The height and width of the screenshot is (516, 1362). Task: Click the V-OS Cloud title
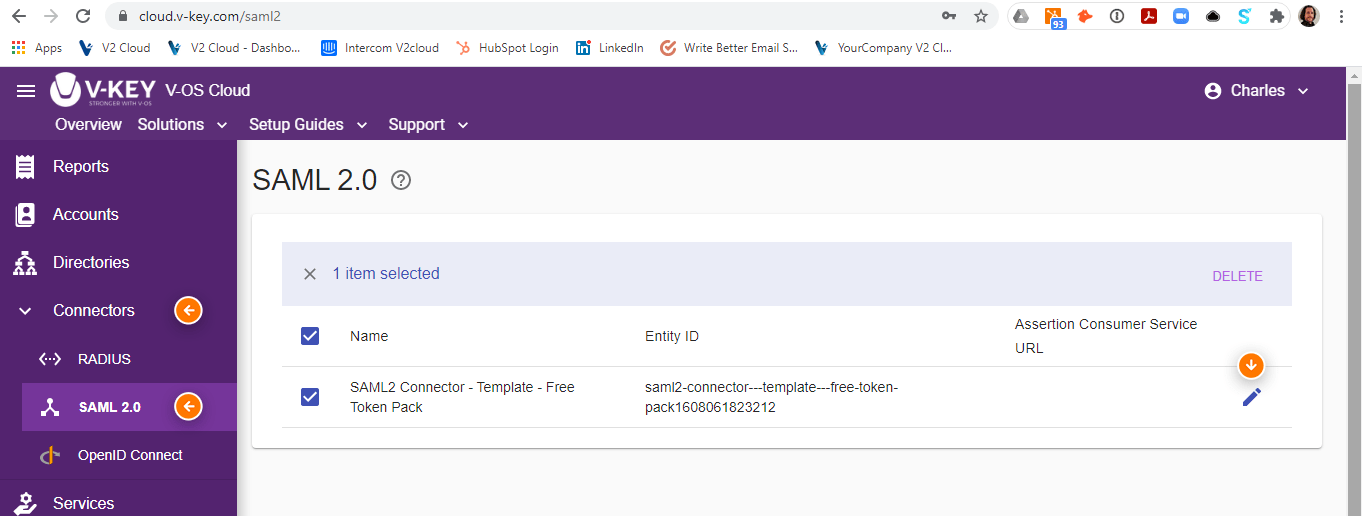pyautogui.click(x=208, y=90)
